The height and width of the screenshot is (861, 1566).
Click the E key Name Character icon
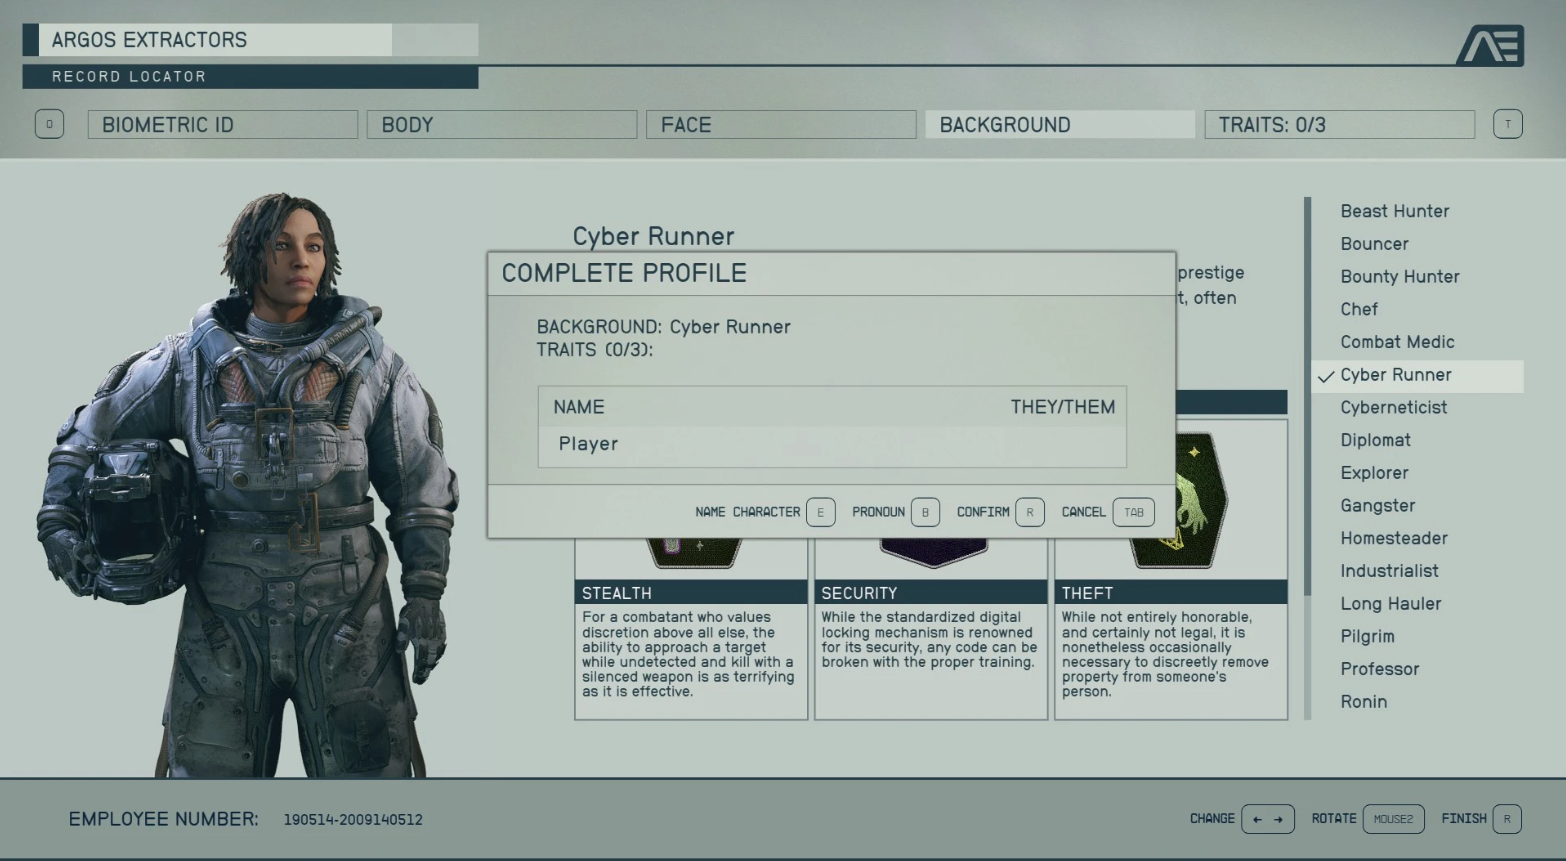820,512
